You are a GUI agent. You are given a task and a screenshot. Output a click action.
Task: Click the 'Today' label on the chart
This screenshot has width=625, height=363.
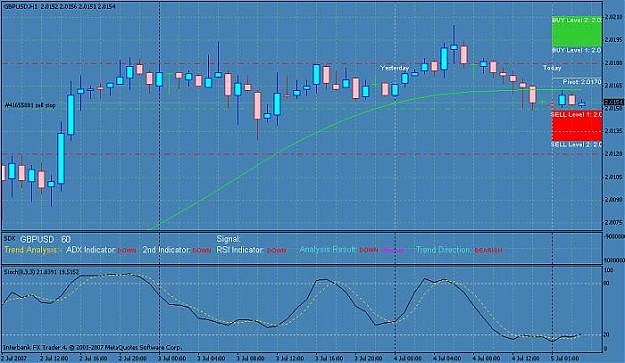click(552, 68)
